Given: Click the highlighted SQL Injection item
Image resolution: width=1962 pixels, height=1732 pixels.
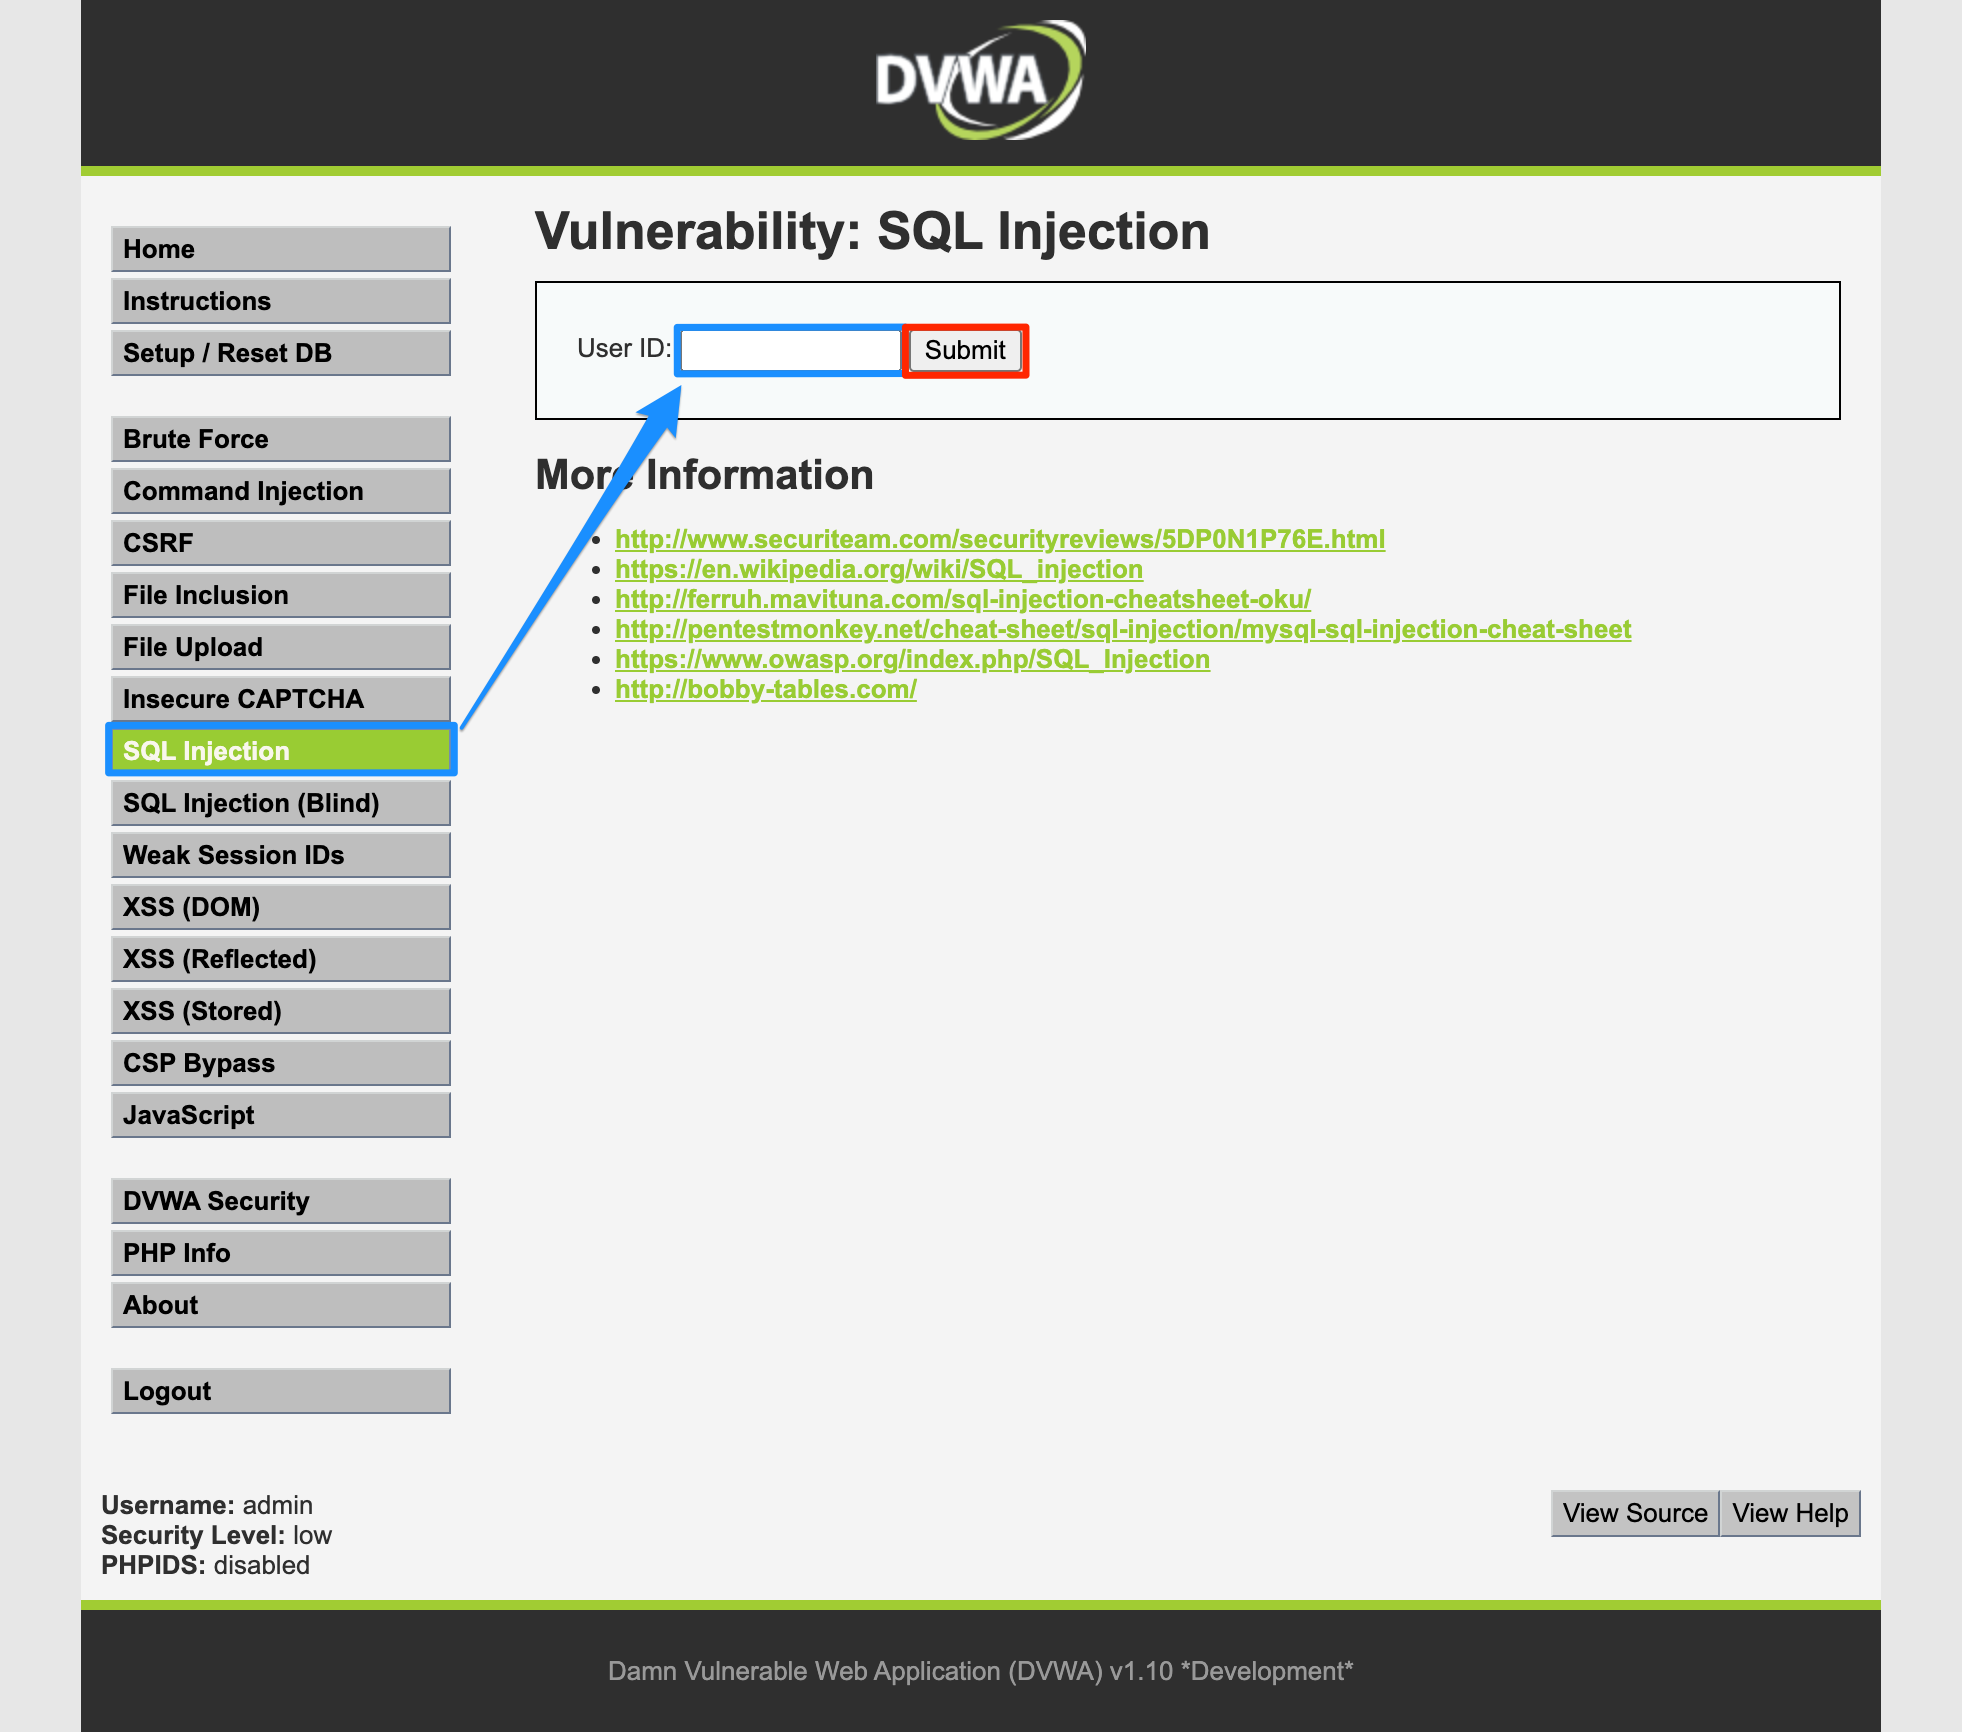Looking at the screenshot, I should [x=281, y=751].
